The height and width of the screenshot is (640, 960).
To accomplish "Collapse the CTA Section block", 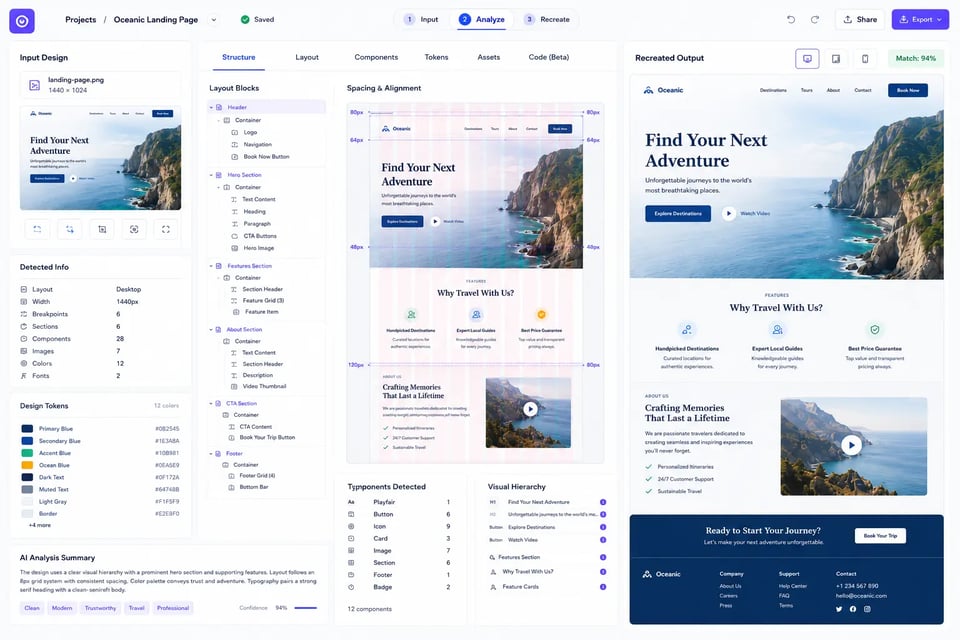I will (211, 404).
